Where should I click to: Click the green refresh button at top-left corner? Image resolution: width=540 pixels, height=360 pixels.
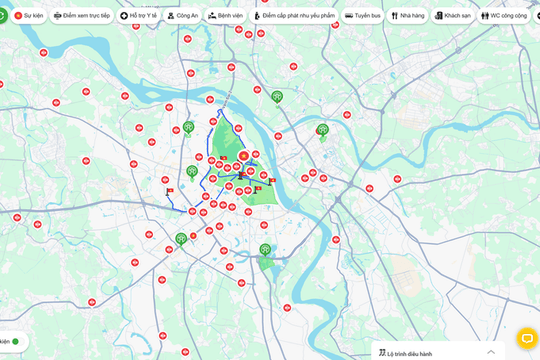[2, 16]
